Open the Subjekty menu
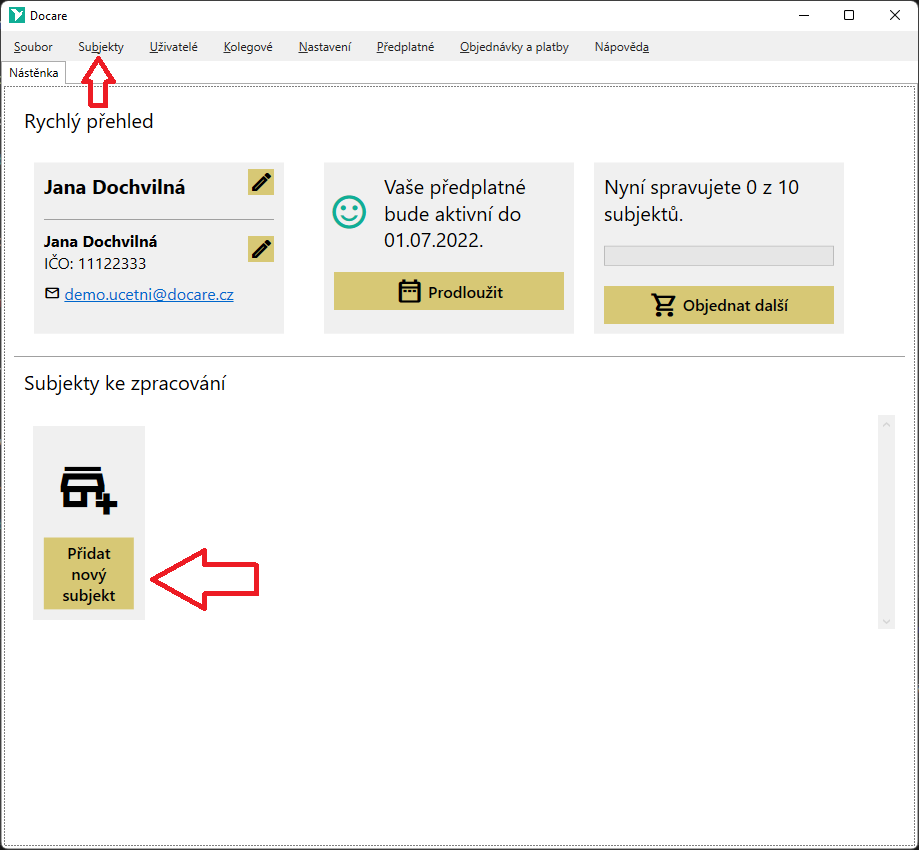This screenshot has width=919, height=850. pyautogui.click(x=101, y=47)
